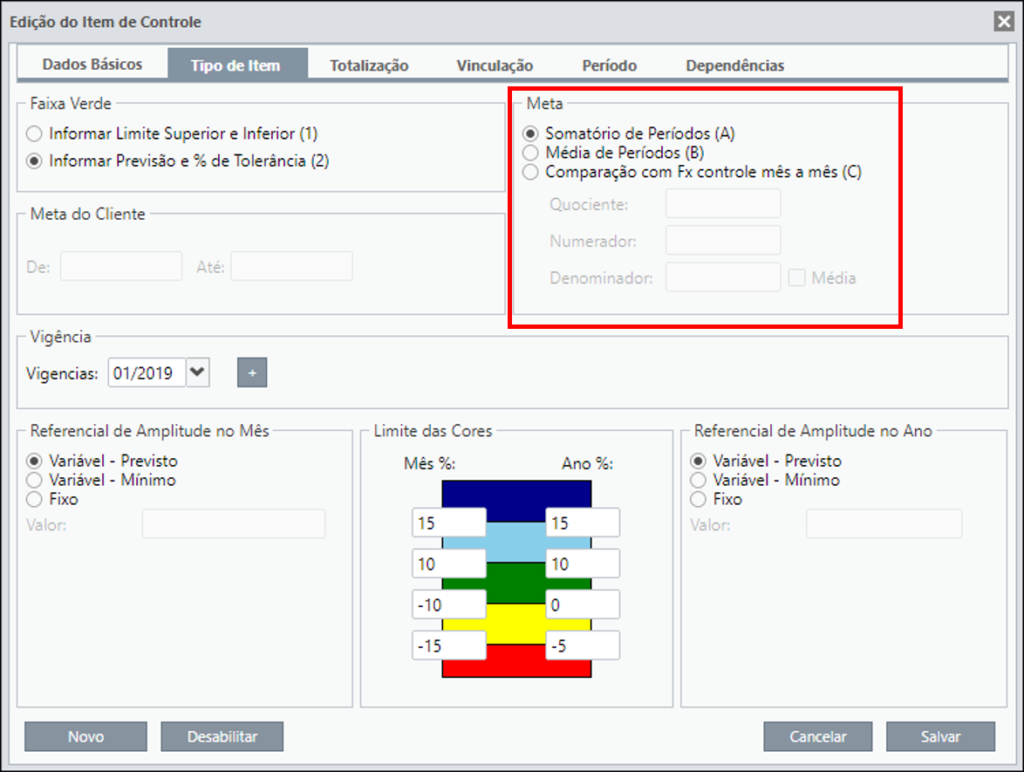This screenshot has width=1024, height=772.
Task: Select Variável - Previsto in Amplitude no Mês
Action: pos(102,460)
